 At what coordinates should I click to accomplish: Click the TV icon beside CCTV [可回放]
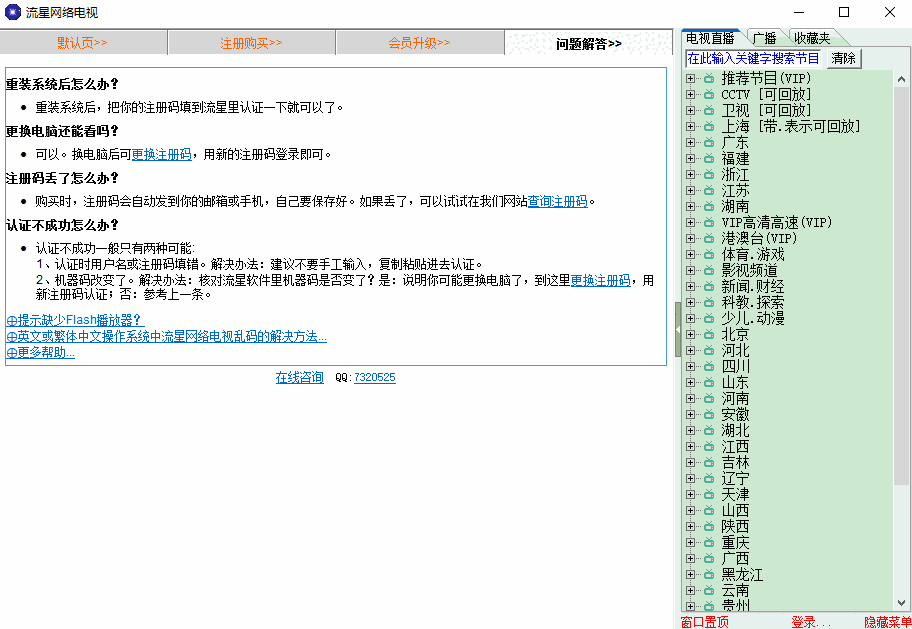click(x=708, y=95)
